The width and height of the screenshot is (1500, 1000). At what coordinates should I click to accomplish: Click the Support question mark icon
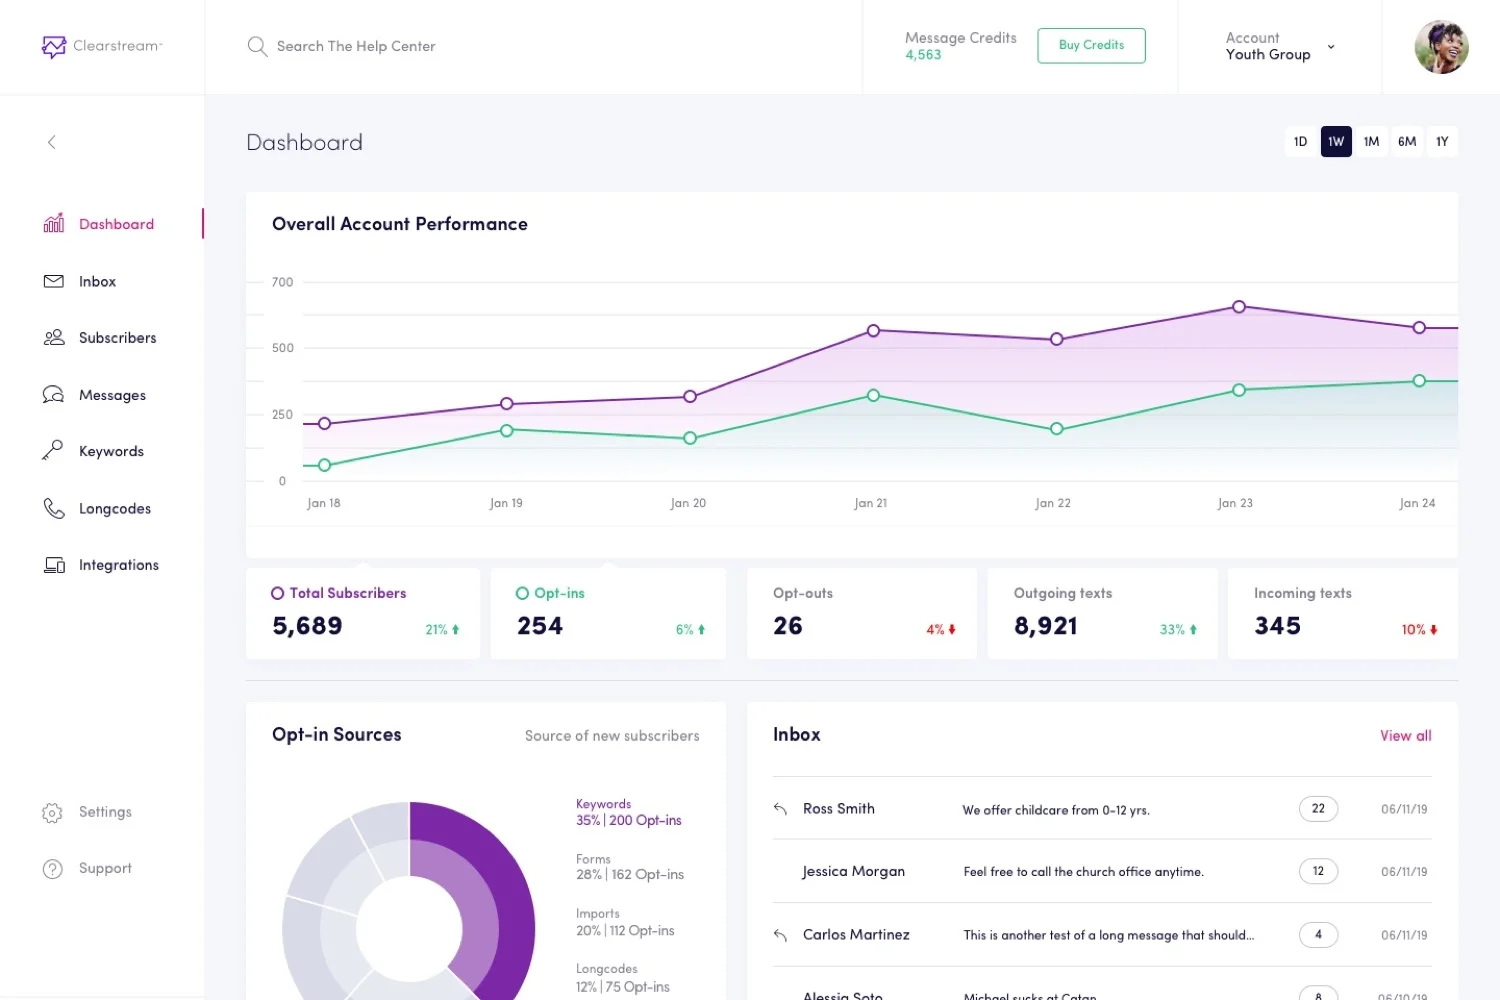53,869
